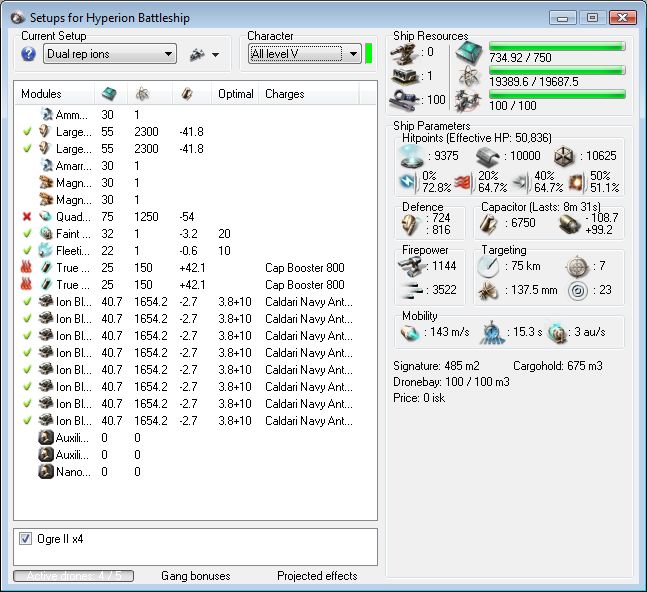Click the EM resistance icon
Viewport: 647px width, 592px height.
pyautogui.click(x=408, y=182)
